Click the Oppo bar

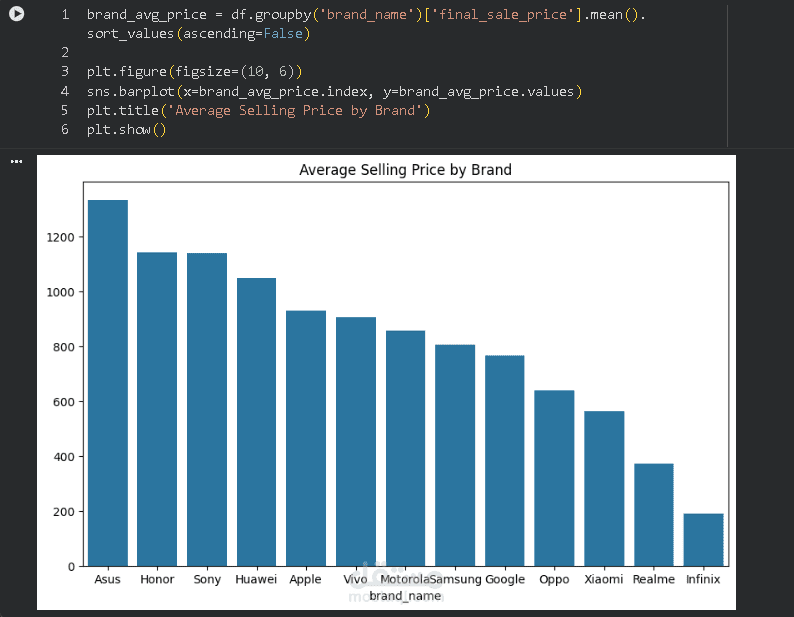(x=554, y=478)
